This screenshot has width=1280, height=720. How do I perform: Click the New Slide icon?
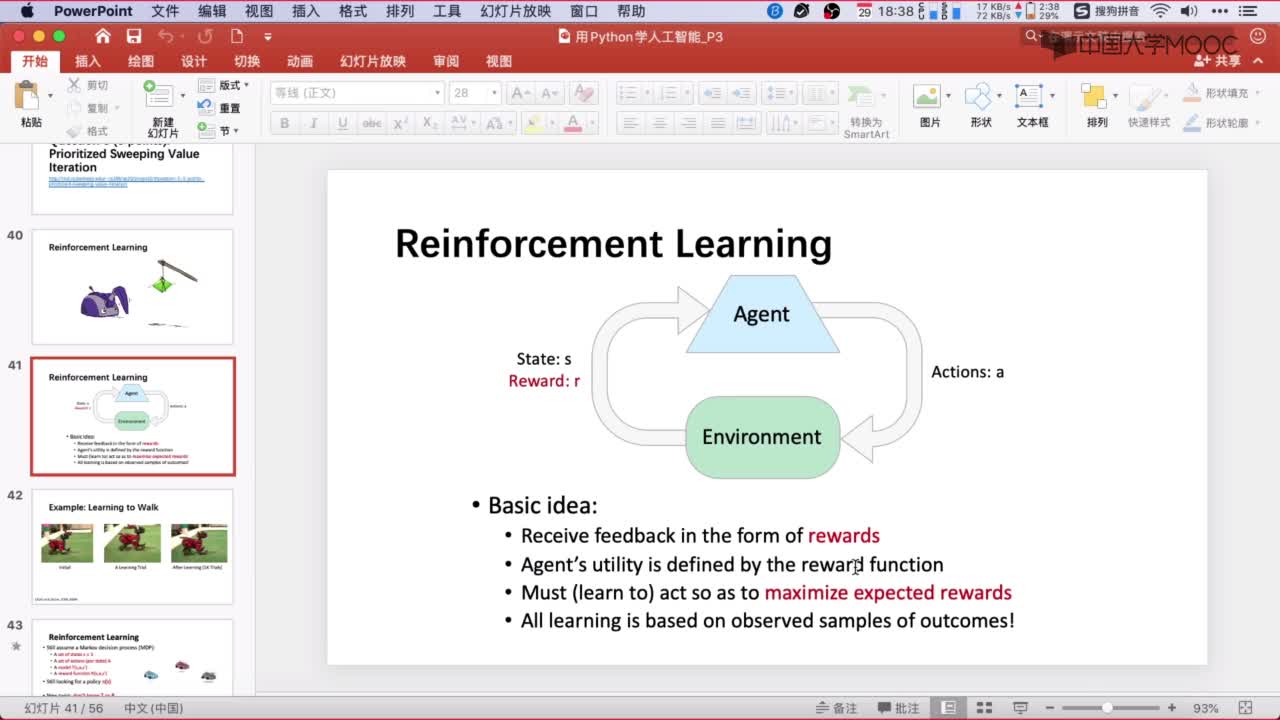158,96
